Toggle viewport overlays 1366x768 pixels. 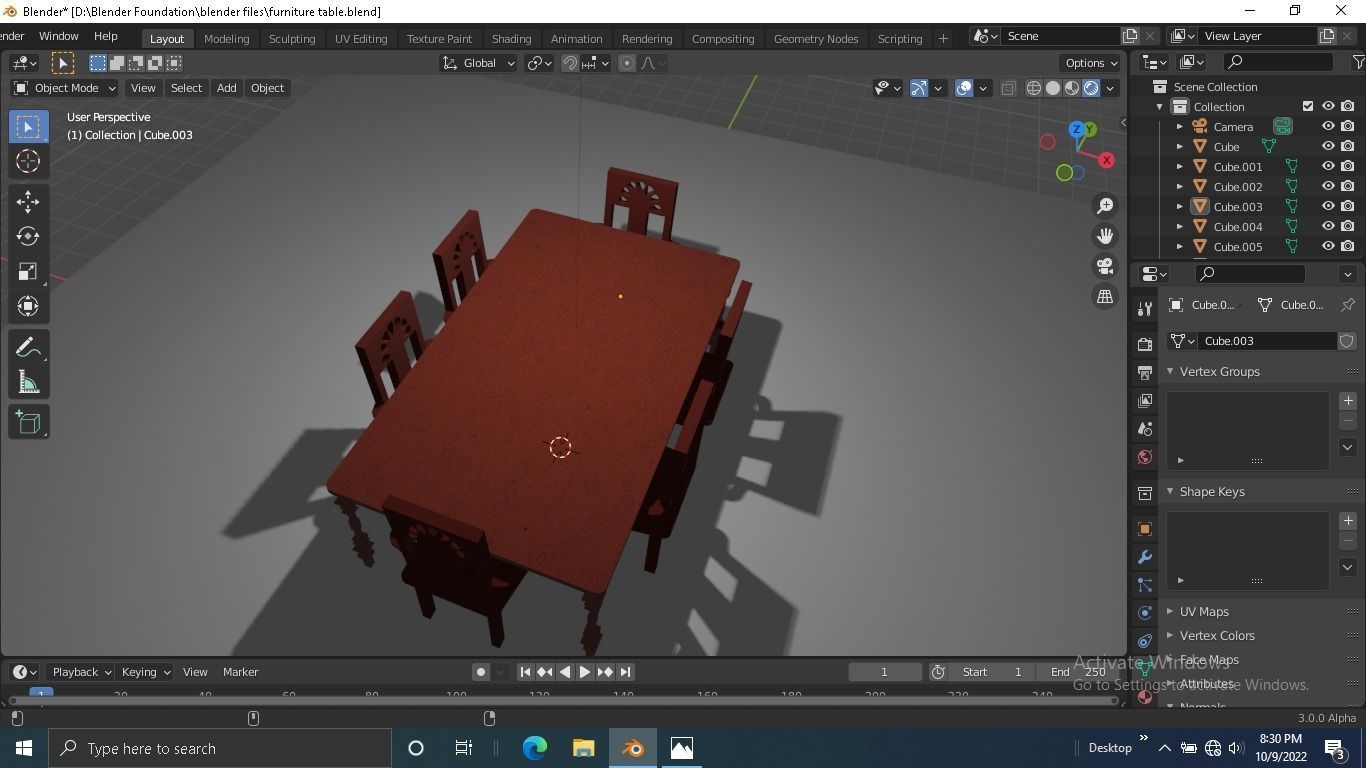tap(964, 88)
